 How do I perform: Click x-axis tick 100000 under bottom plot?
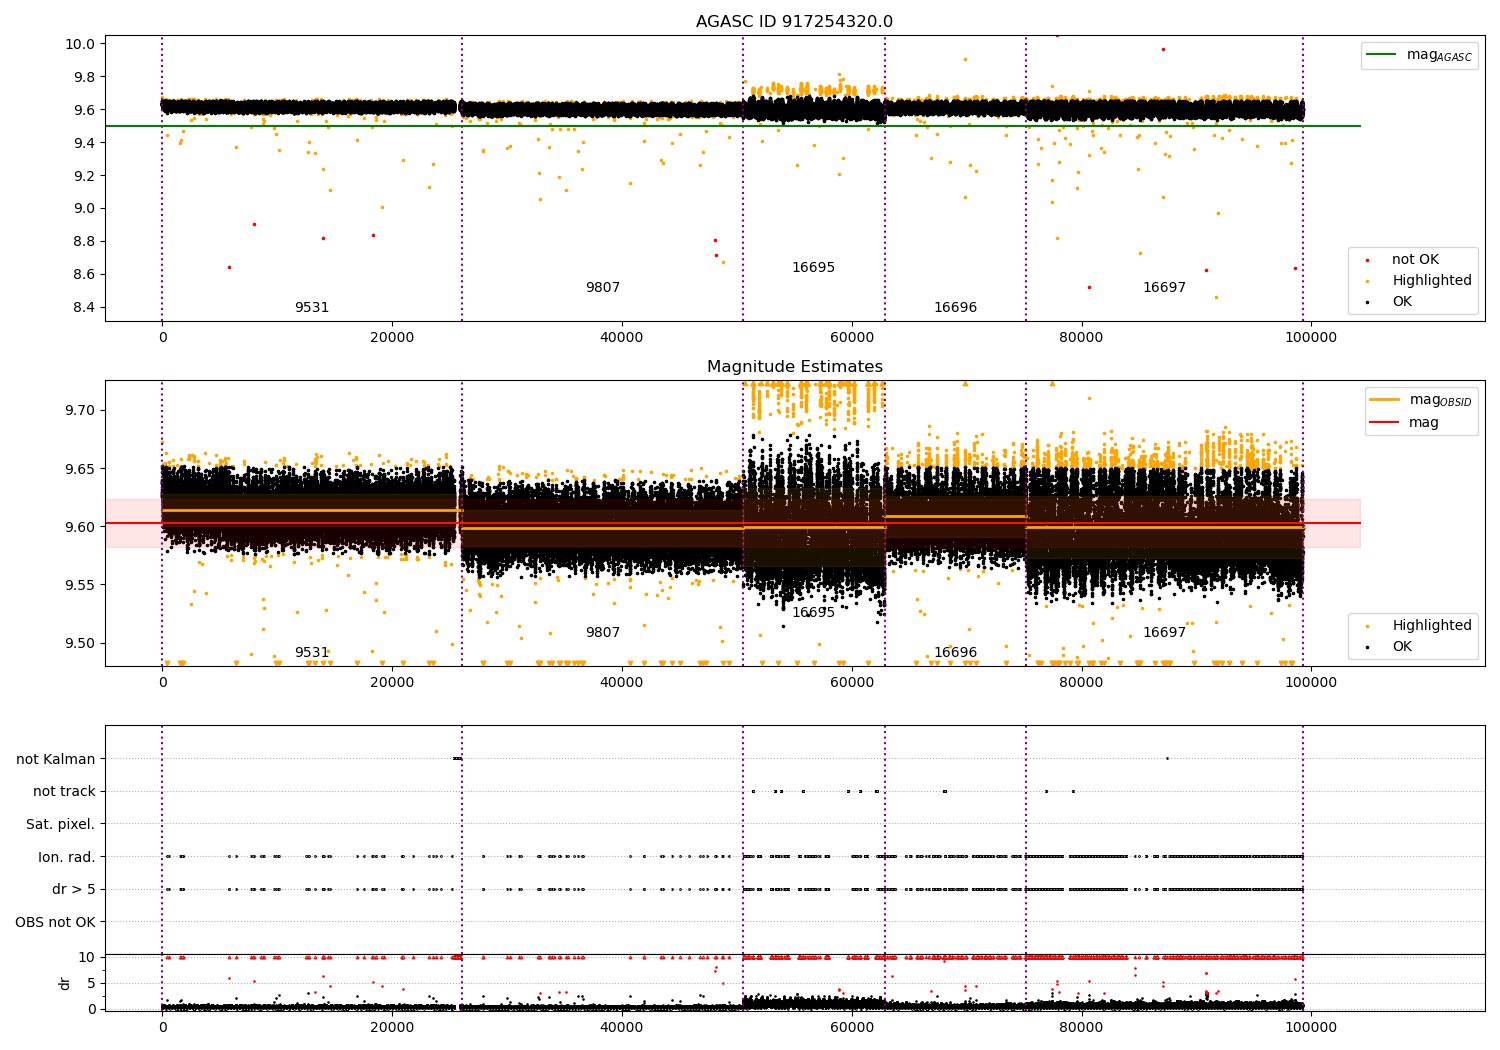[x=1310, y=1027]
